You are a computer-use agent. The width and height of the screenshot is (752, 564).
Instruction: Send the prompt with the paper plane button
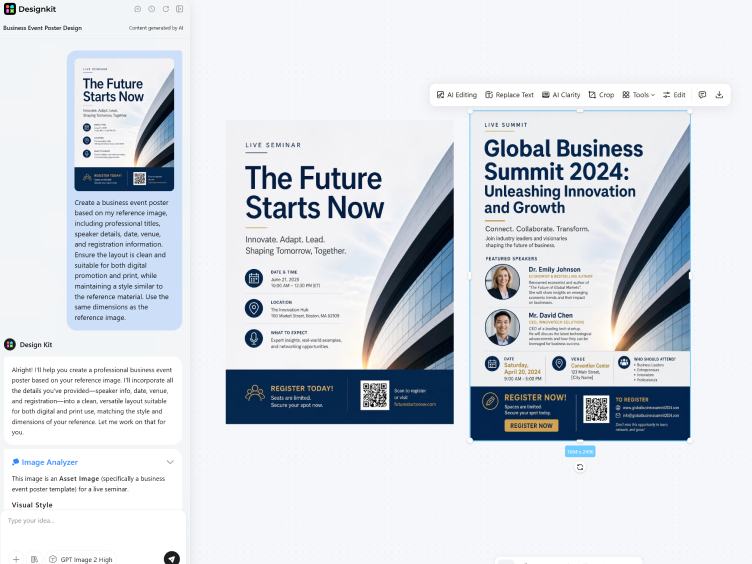172,558
